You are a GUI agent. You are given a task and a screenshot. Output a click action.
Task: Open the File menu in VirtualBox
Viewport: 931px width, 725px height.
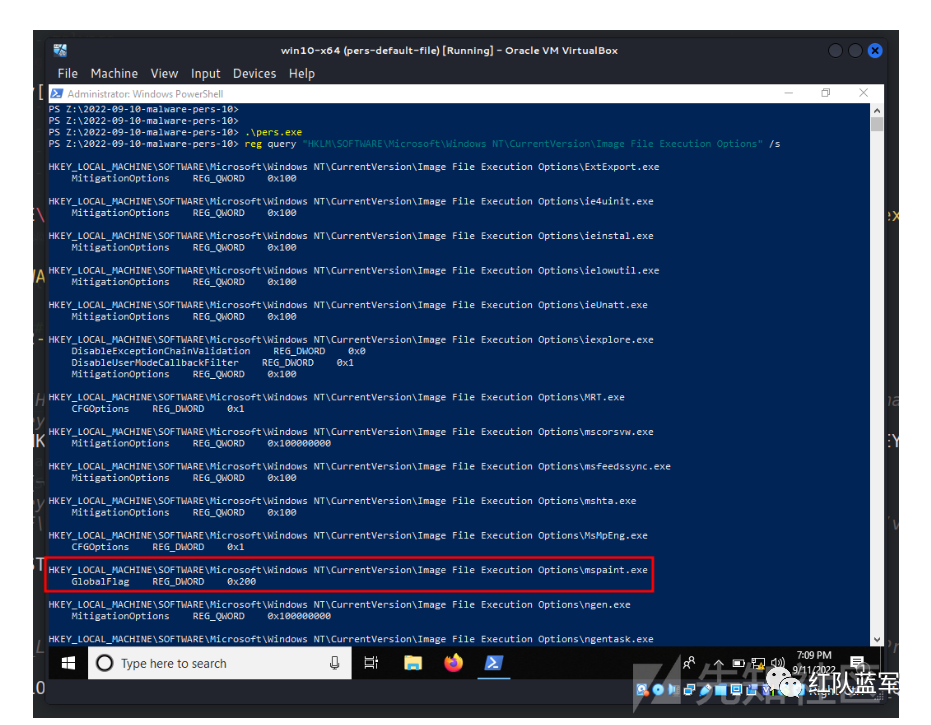(x=67, y=74)
